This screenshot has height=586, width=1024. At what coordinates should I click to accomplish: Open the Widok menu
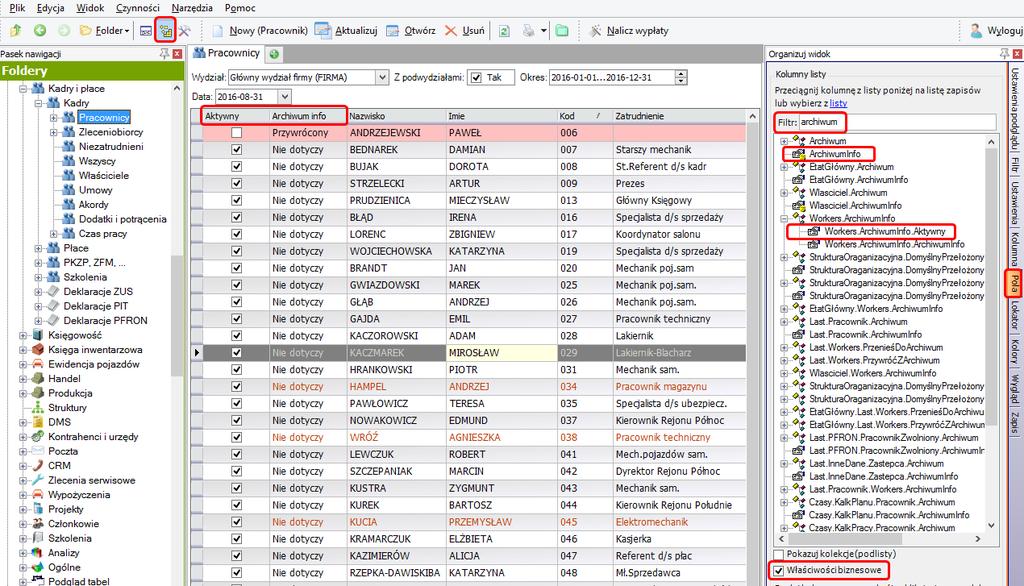coord(90,8)
